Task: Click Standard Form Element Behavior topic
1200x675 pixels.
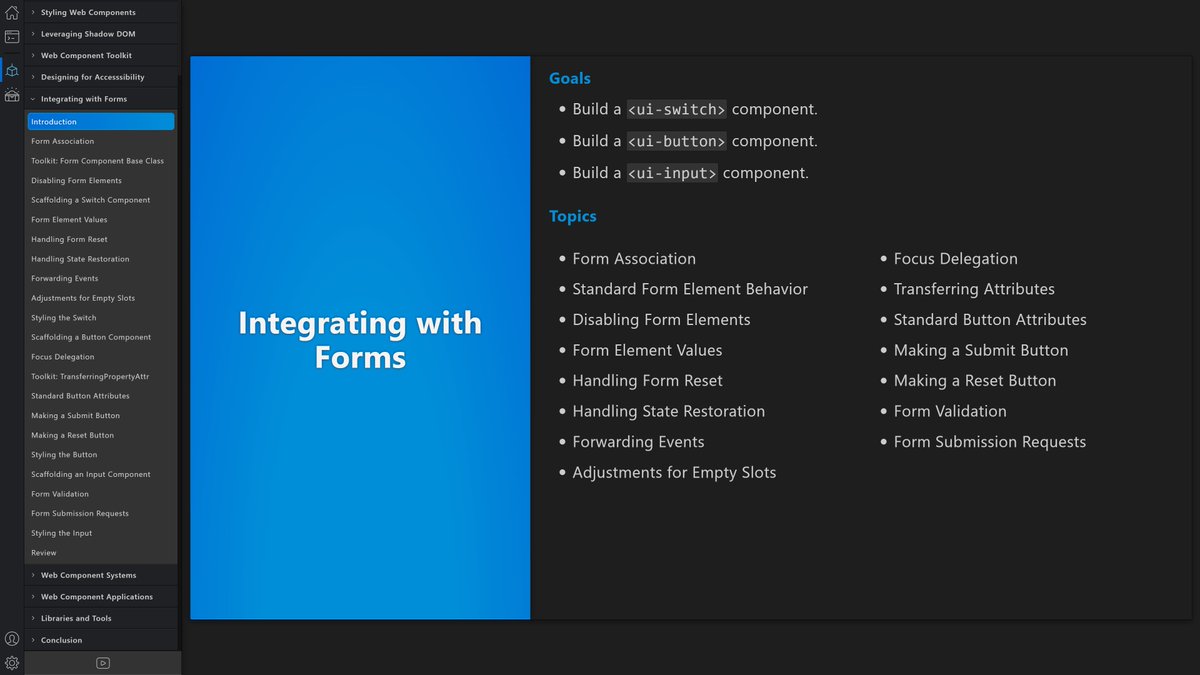Action: pyautogui.click(x=690, y=289)
